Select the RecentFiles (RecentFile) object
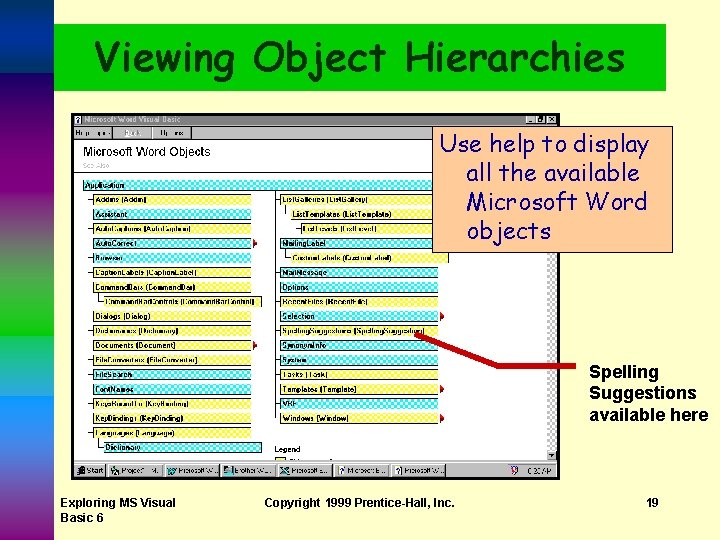Image resolution: width=720 pixels, height=540 pixels. point(359,302)
